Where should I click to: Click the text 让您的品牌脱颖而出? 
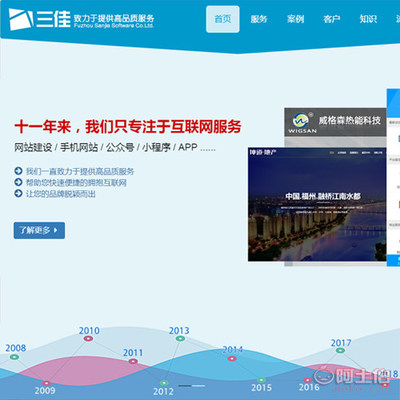(x=61, y=194)
